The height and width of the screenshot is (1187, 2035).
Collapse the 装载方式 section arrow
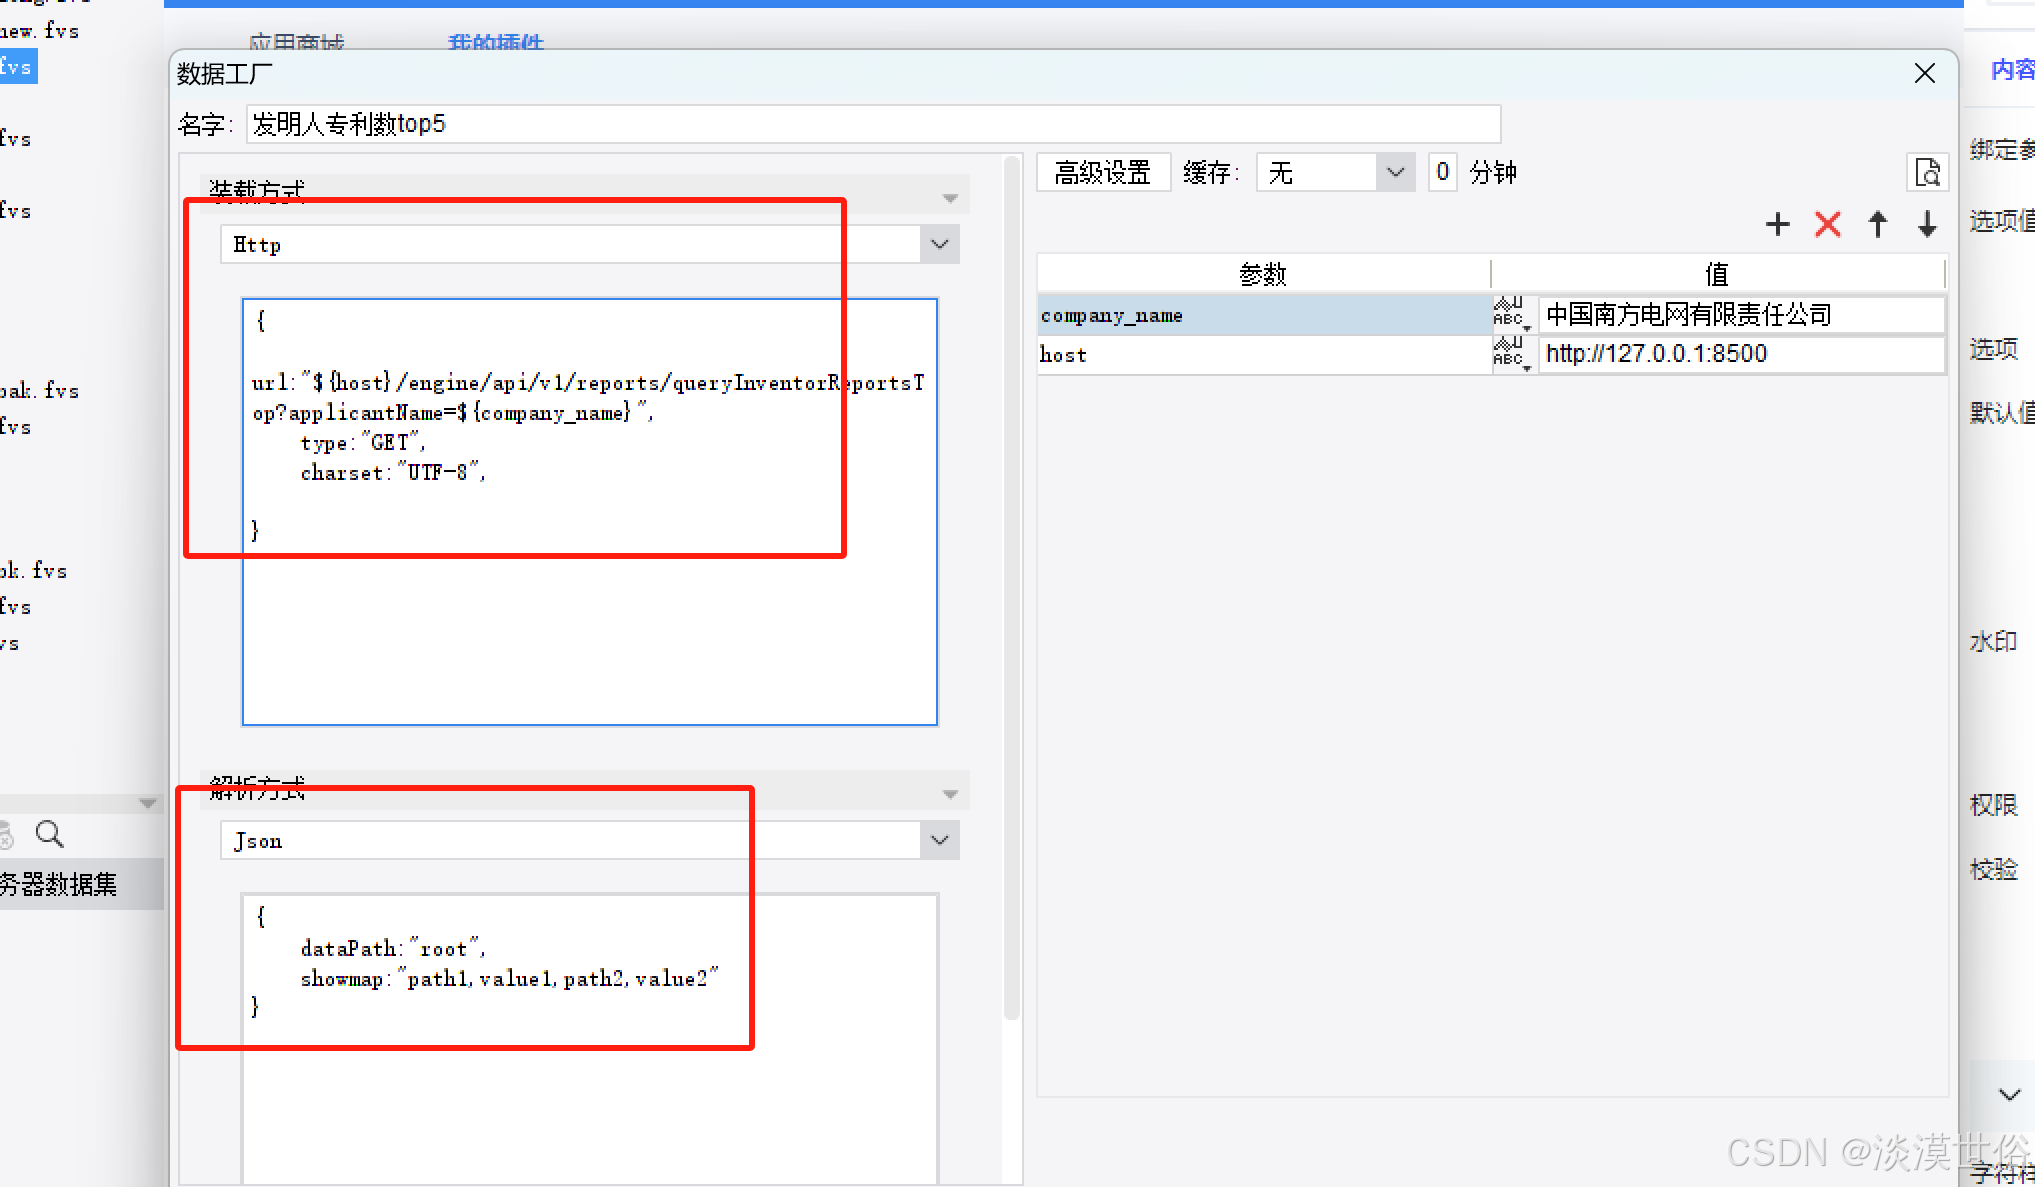point(950,198)
